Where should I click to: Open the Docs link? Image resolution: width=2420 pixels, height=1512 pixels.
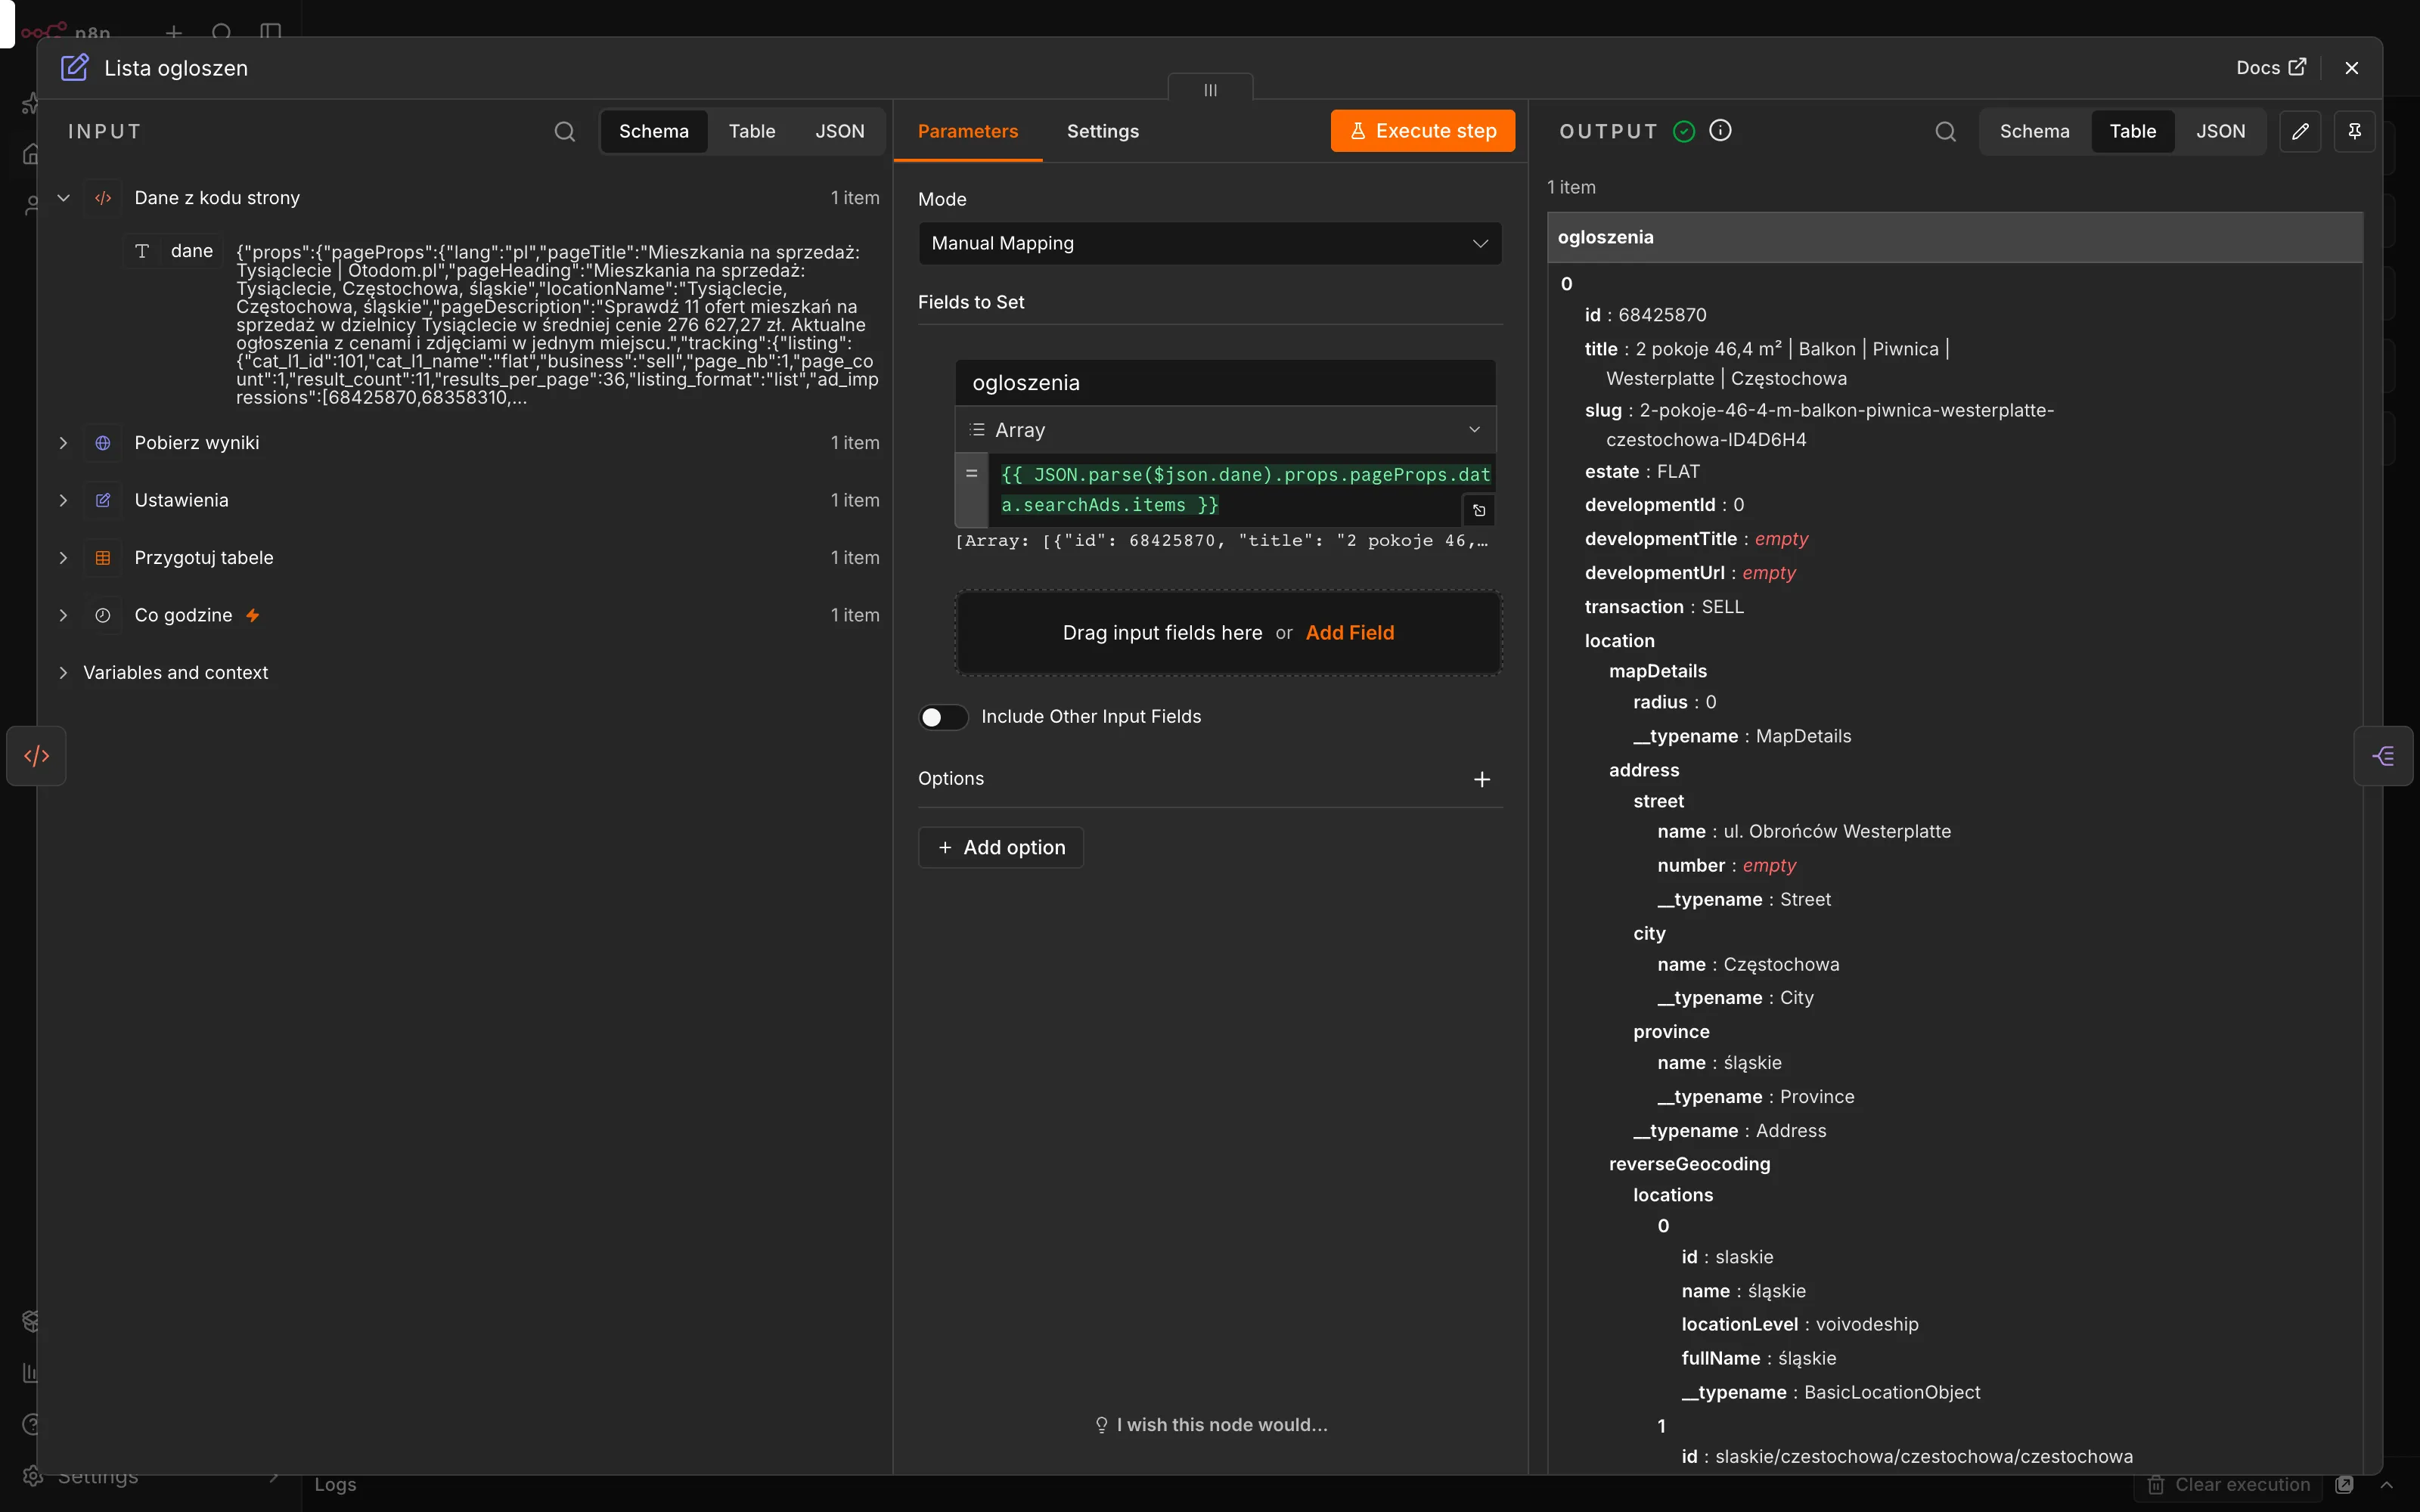[2271, 67]
